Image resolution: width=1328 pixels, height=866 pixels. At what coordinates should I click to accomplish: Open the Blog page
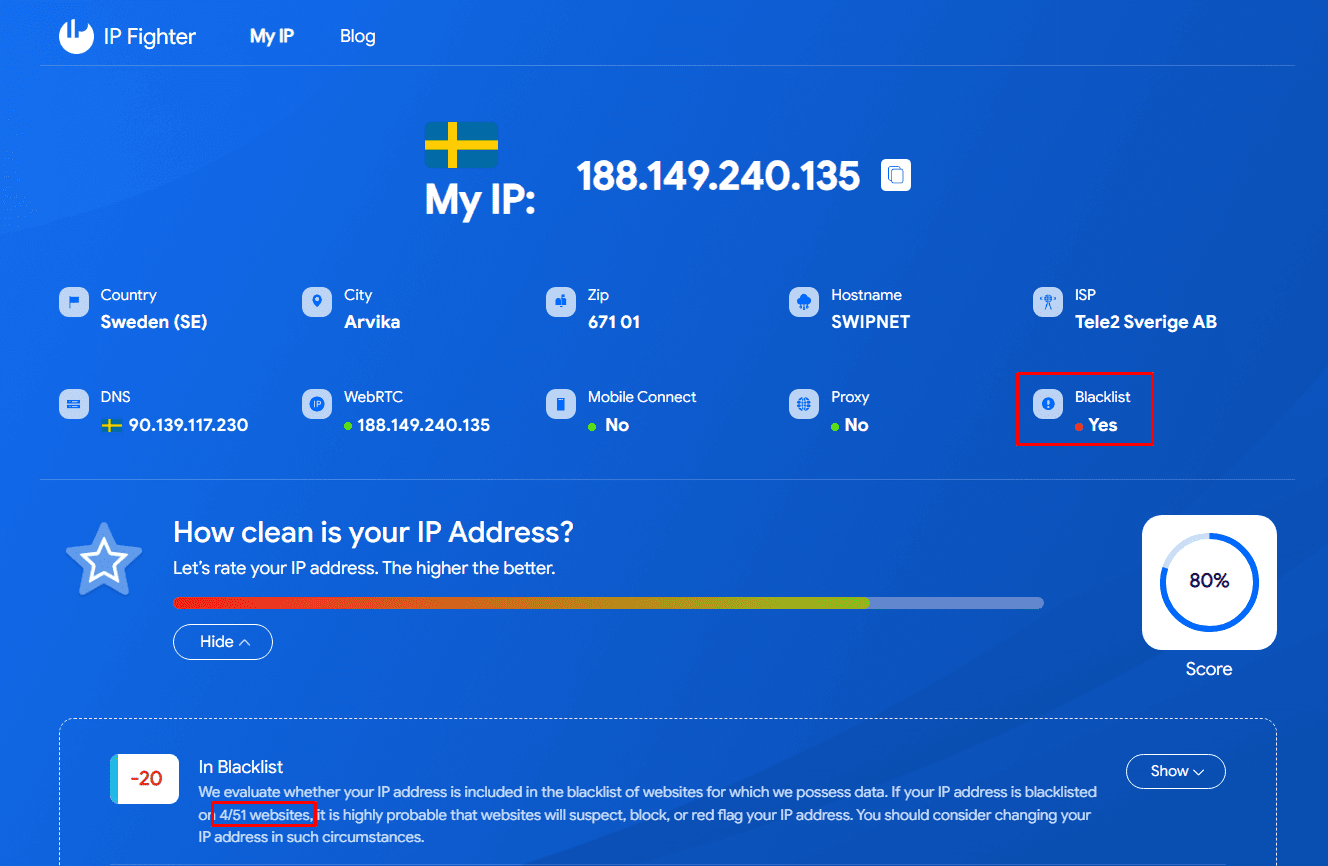[357, 36]
